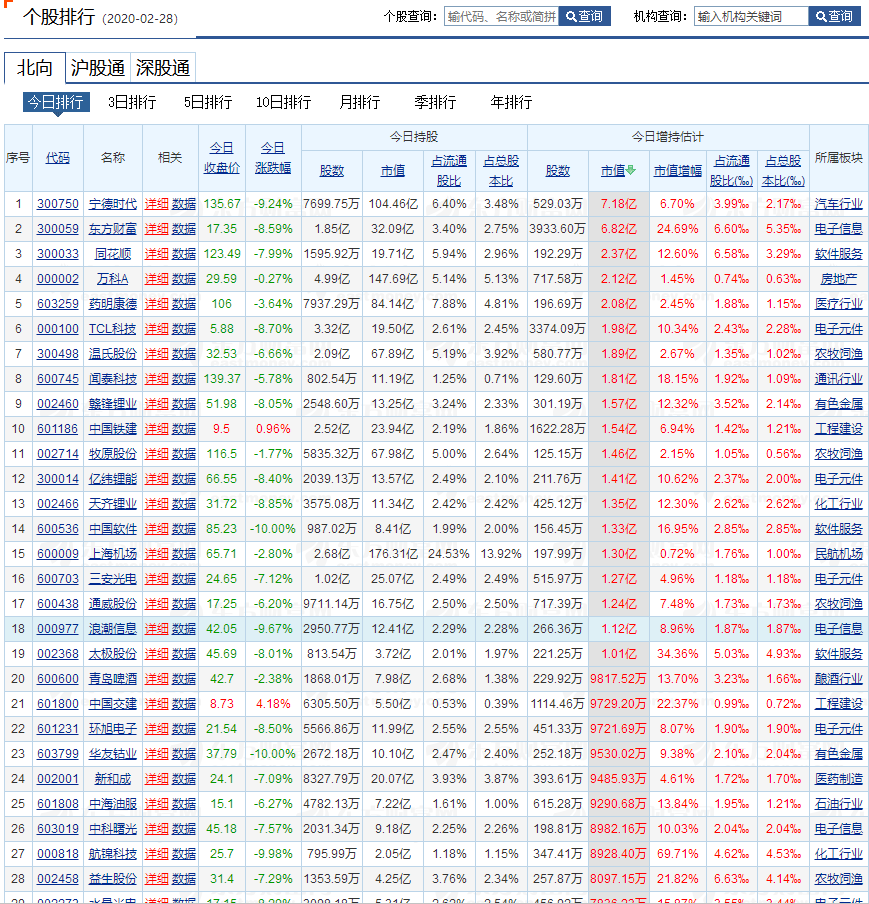
Task: Open the 宁德时代 stock name link
Action: 112,204
